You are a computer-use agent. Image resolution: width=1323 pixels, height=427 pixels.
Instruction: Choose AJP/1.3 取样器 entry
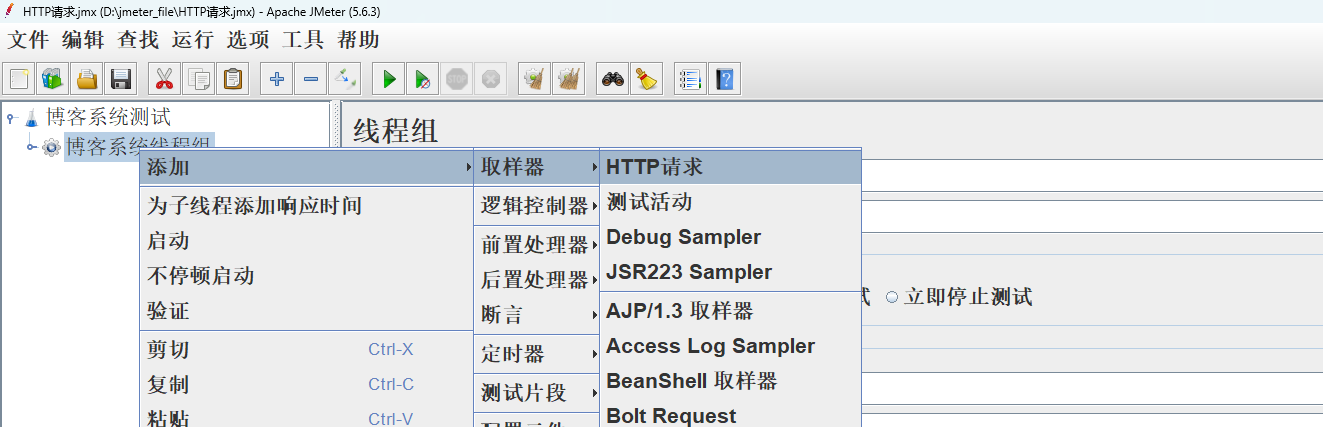(730, 311)
